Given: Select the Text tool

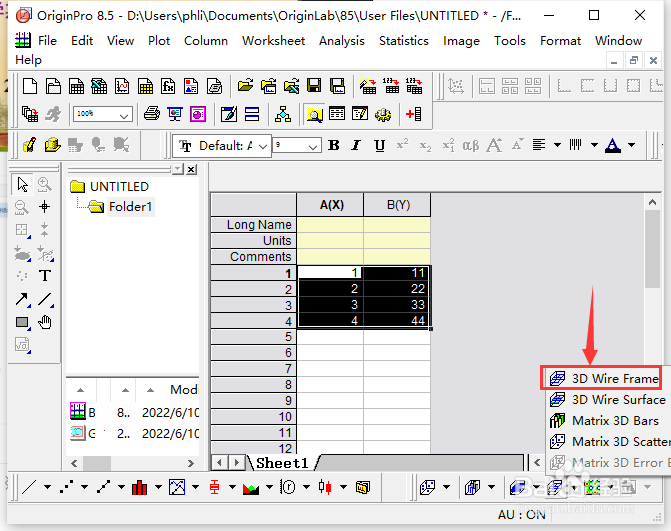Looking at the screenshot, I should [45, 276].
